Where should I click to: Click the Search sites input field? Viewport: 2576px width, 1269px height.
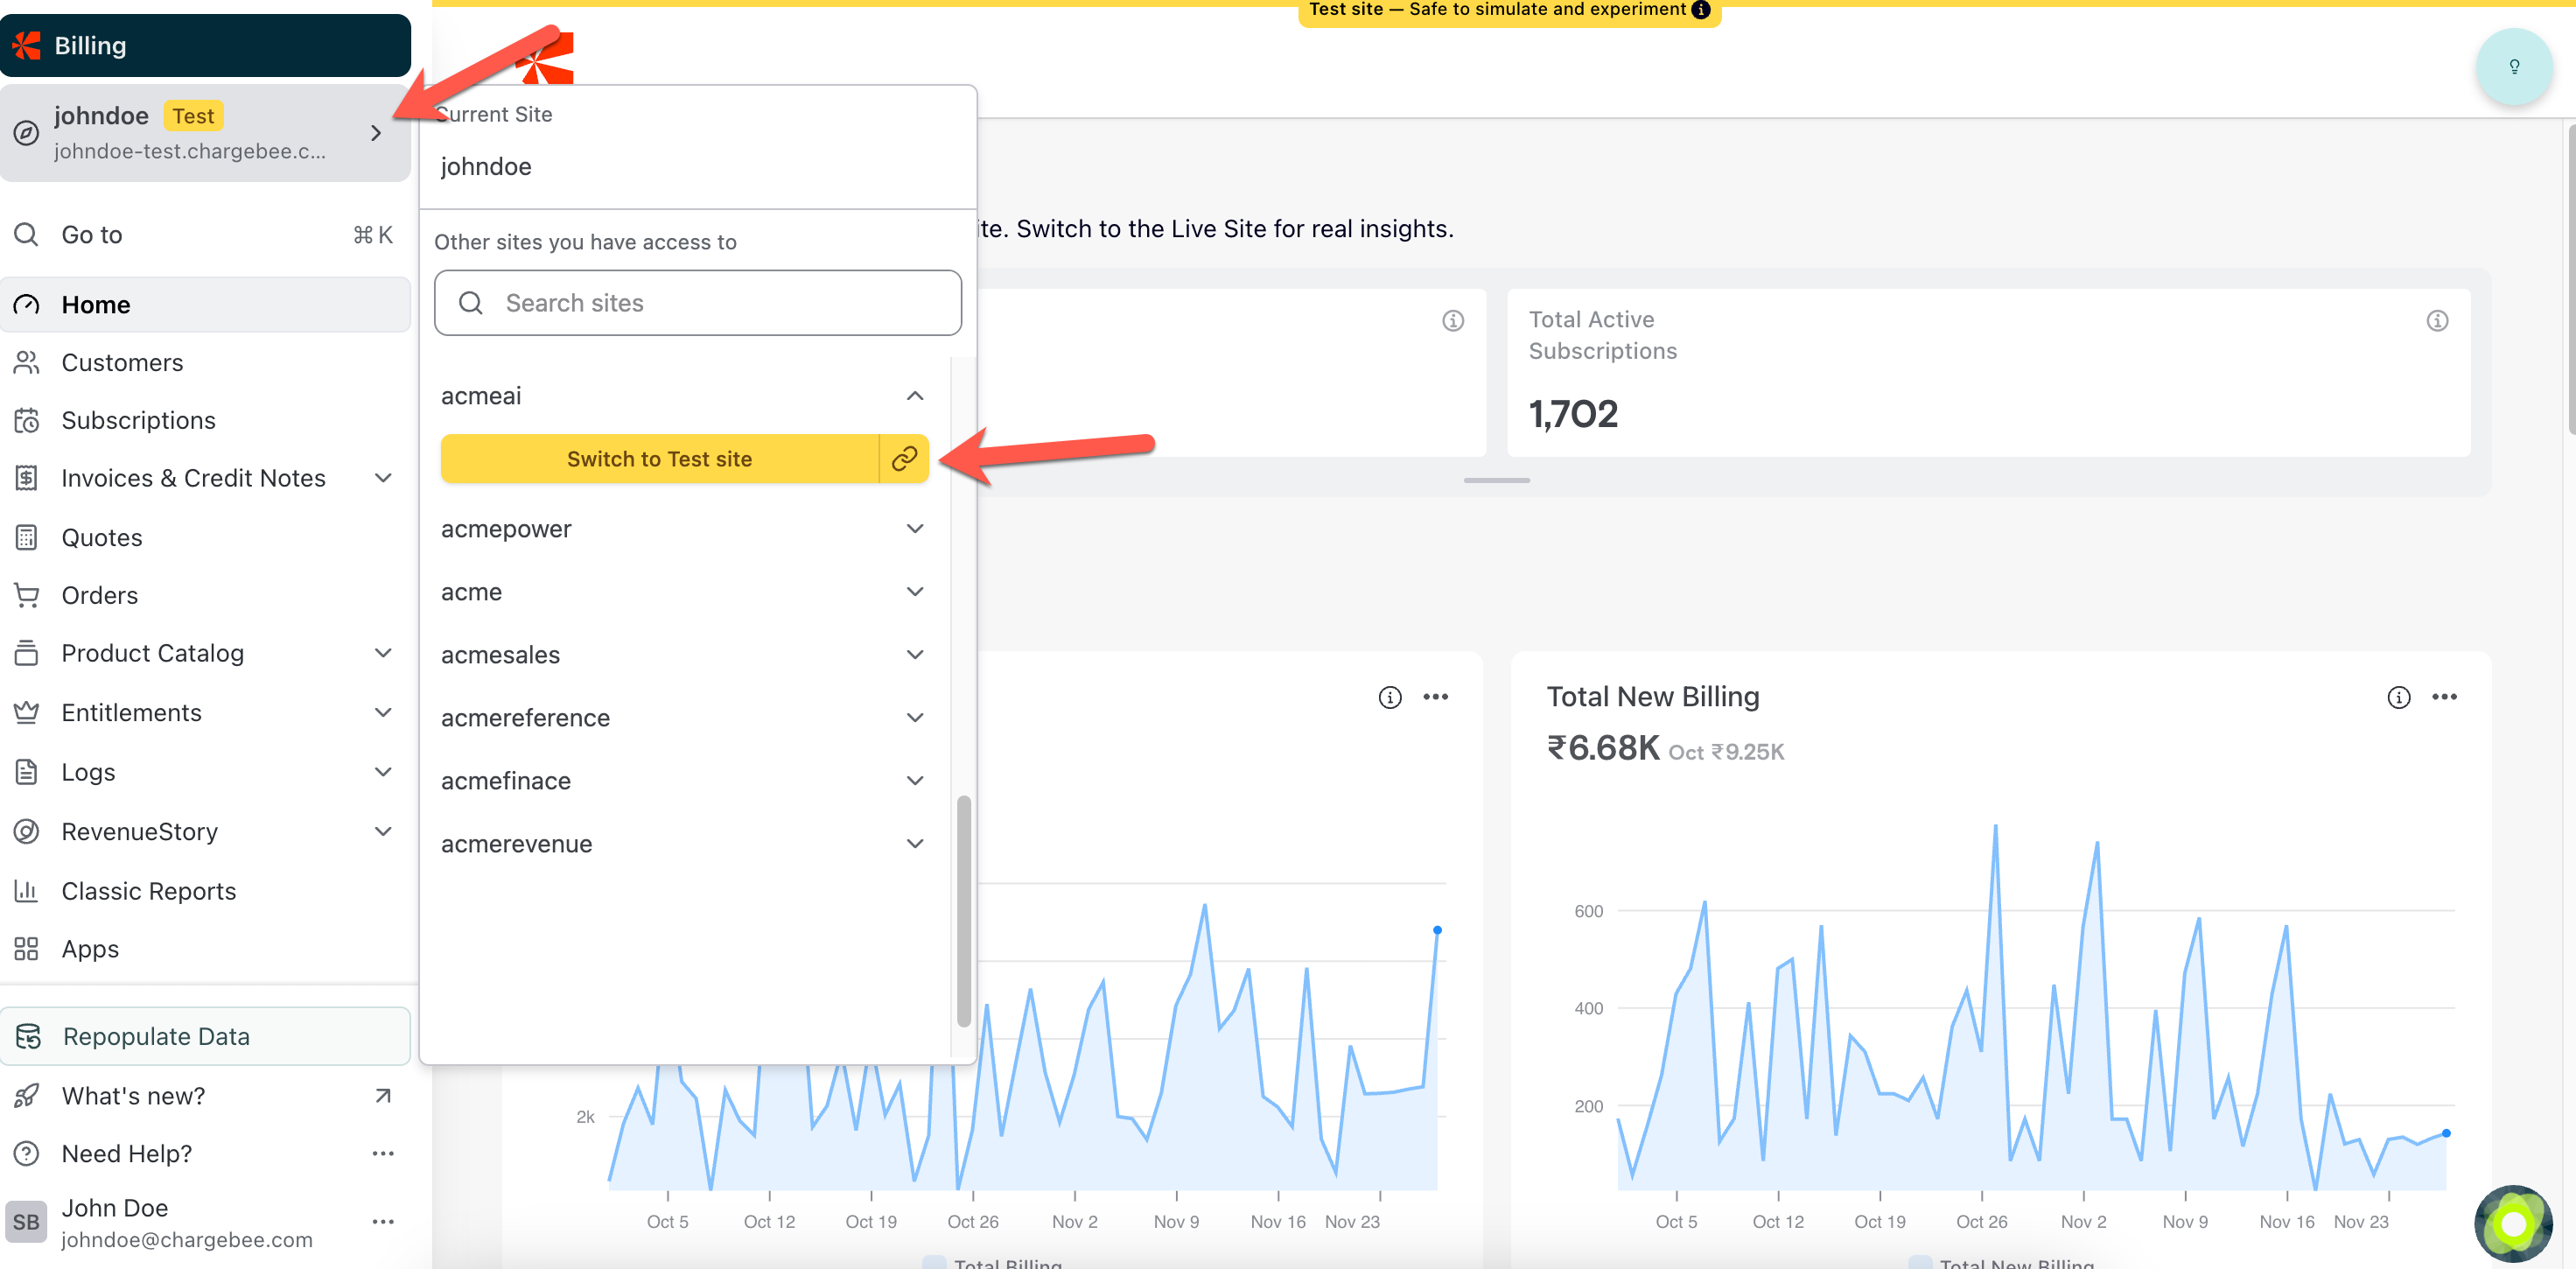click(x=698, y=303)
